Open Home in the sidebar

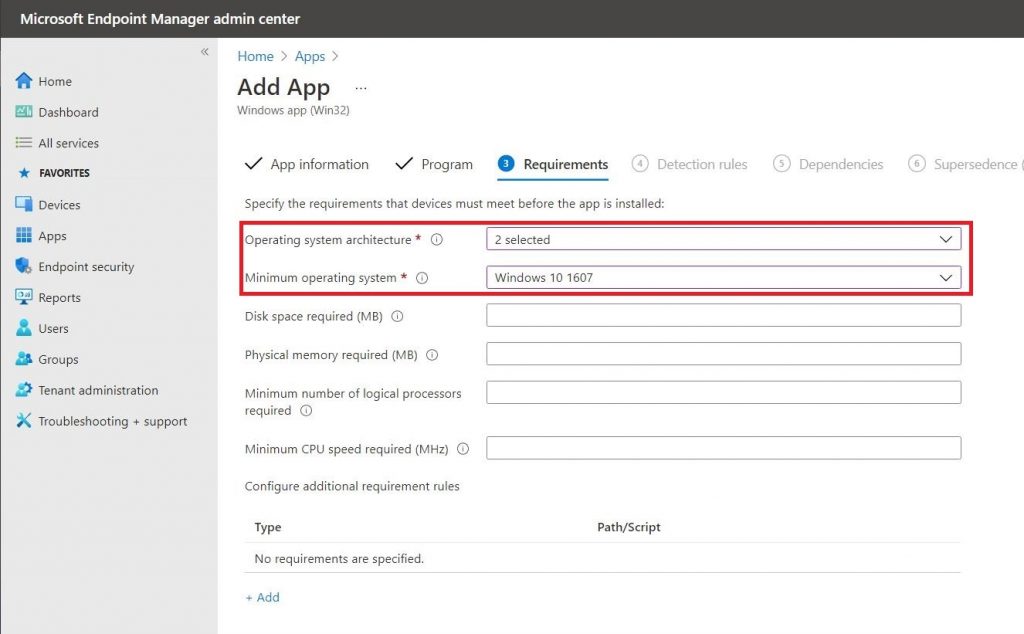tap(55, 82)
